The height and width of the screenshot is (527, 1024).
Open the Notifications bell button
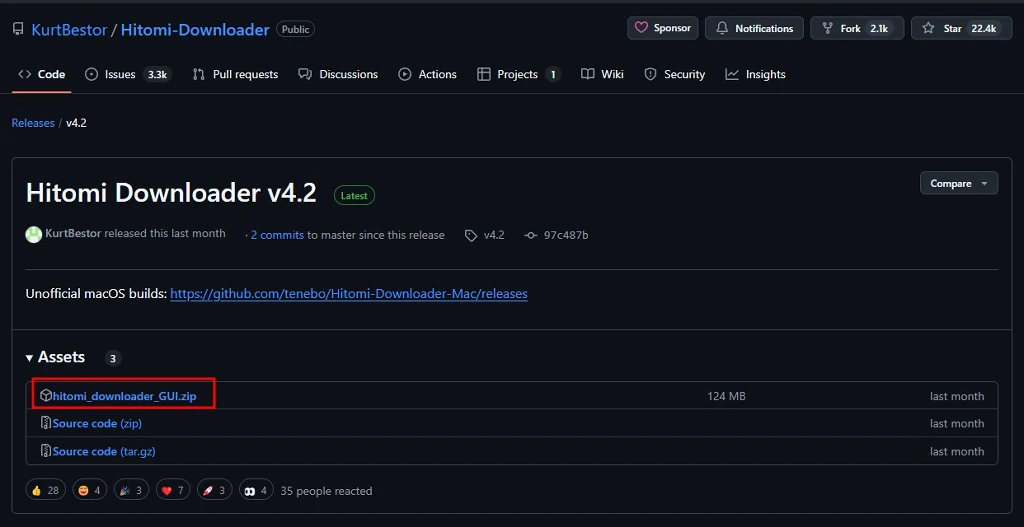754,28
